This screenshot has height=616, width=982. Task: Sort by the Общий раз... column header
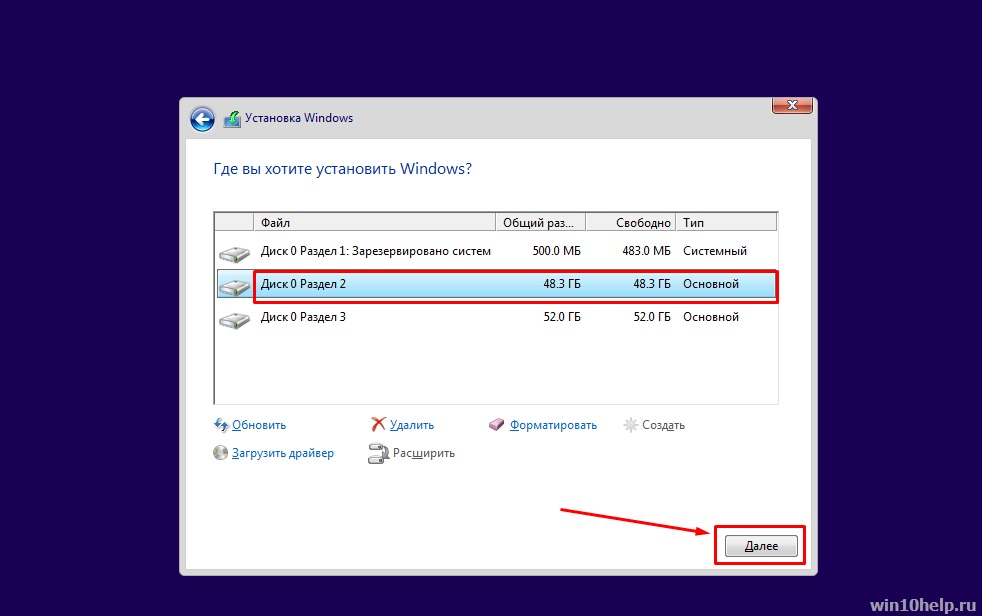(x=540, y=222)
